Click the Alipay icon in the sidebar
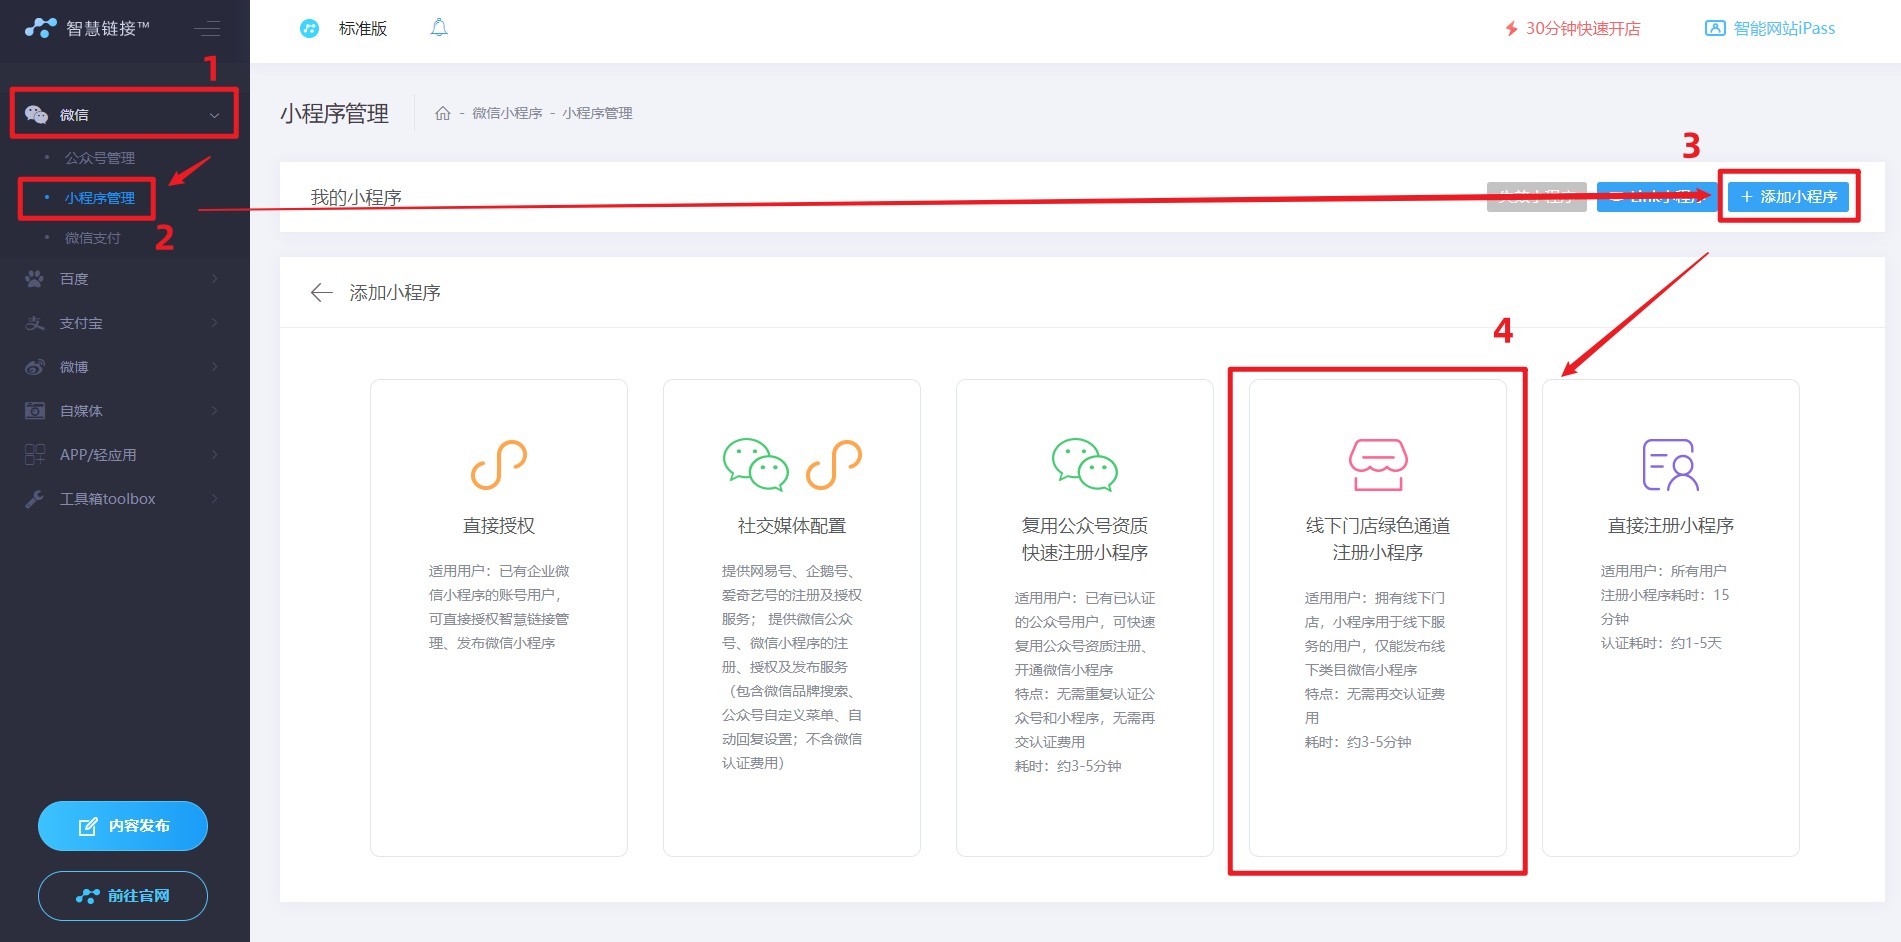This screenshot has width=1901, height=942. pos(35,323)
